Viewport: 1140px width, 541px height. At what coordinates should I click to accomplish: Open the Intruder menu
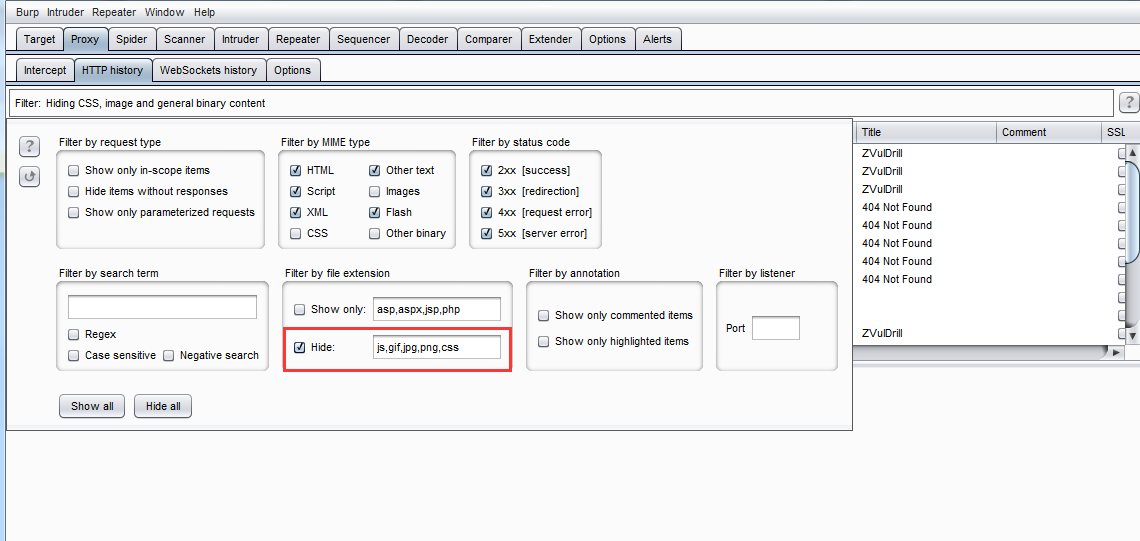[x=65, y=12]
